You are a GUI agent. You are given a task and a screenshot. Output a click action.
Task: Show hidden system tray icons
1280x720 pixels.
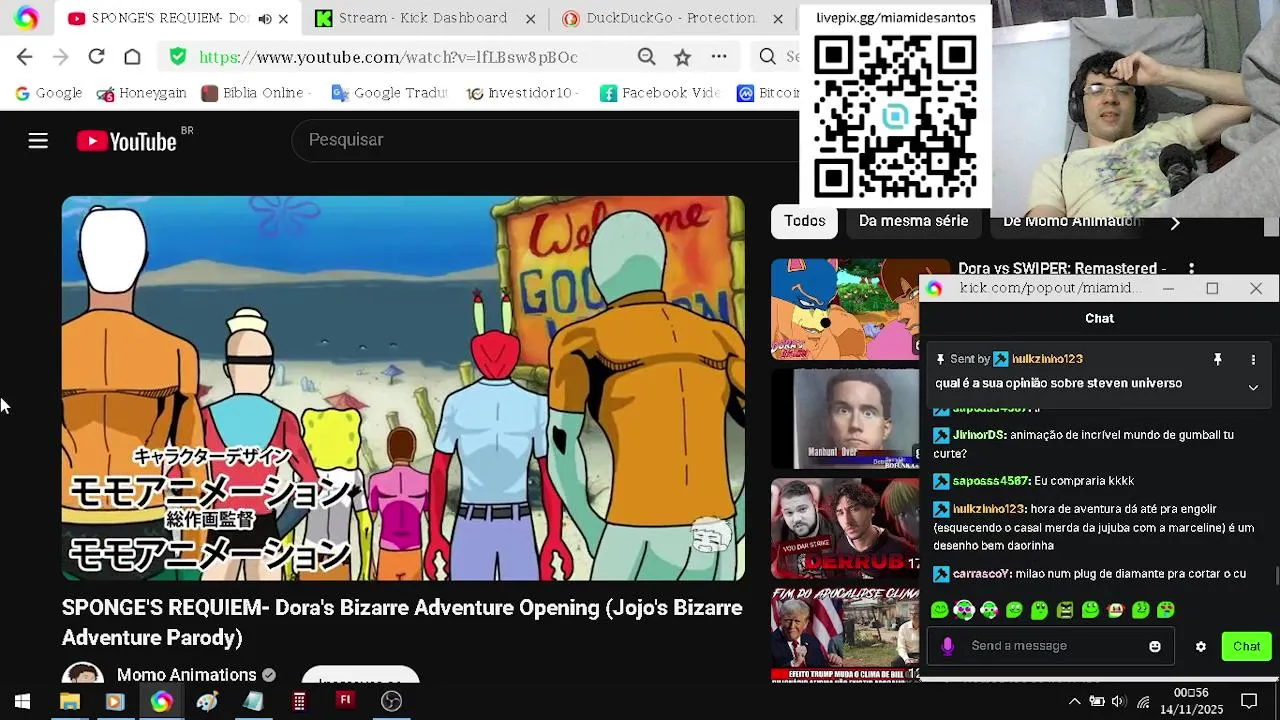(x=1074, y=701)
